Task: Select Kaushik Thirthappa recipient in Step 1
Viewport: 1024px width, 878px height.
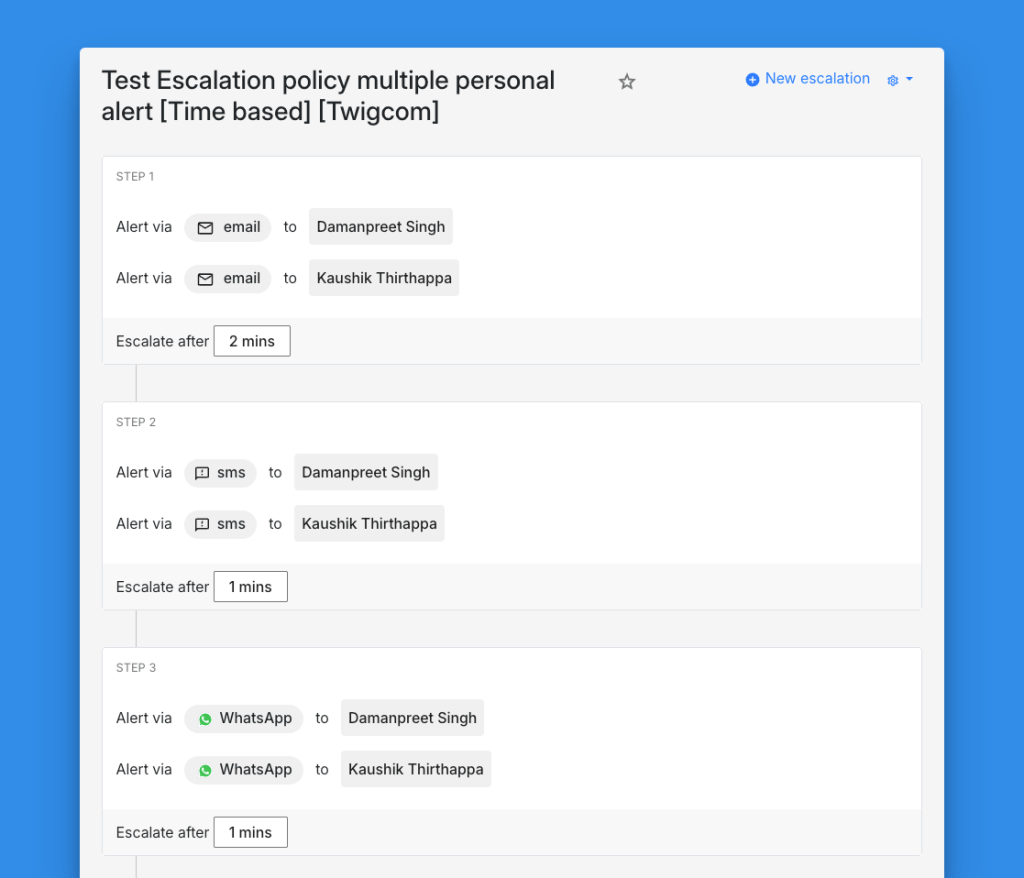Action: point(384,278)
